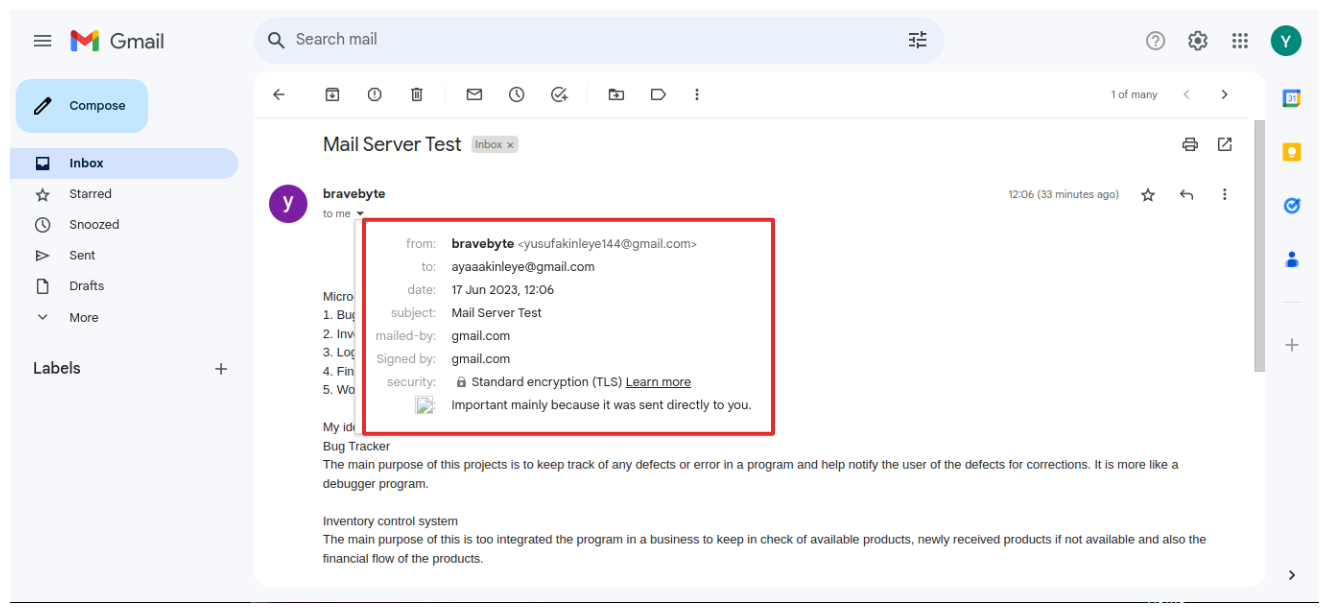Expand More in the left sidebar

pos(83,317)
